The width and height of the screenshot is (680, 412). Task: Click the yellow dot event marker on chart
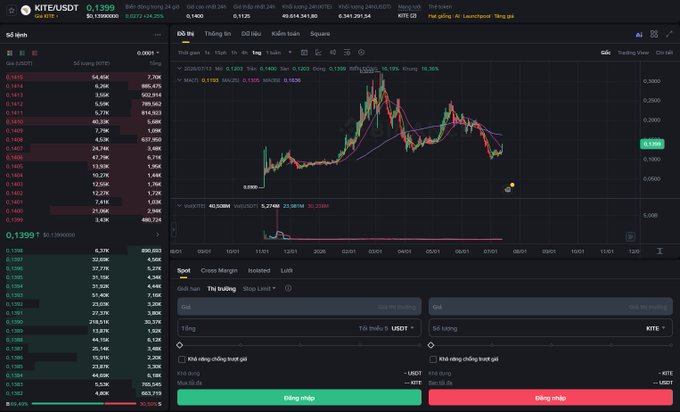tap(512, 185)
